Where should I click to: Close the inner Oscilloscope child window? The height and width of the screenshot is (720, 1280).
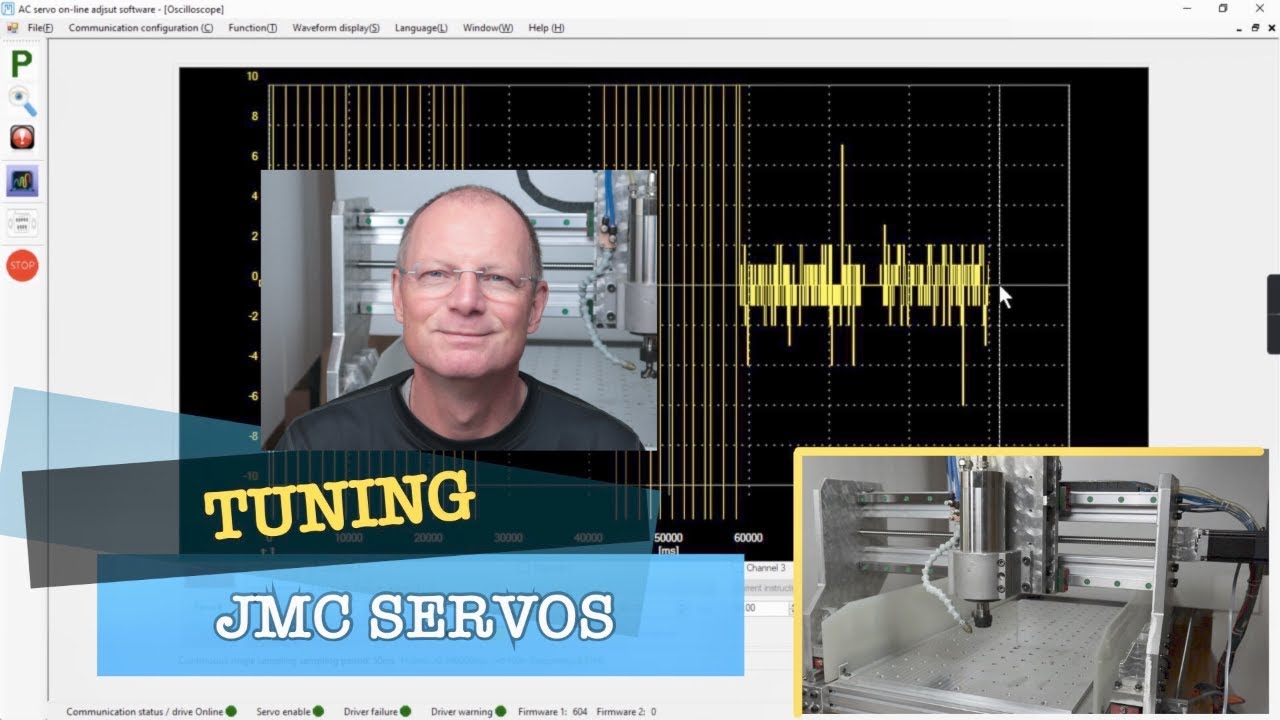coord(1271,28)
